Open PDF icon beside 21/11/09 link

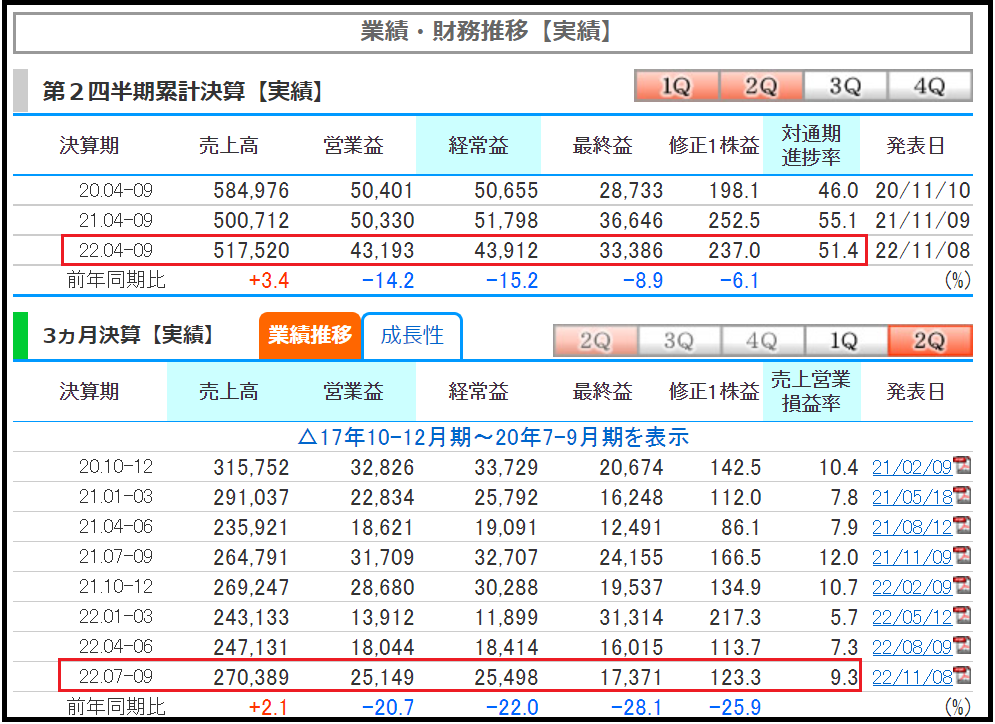[x=963, y=555]
